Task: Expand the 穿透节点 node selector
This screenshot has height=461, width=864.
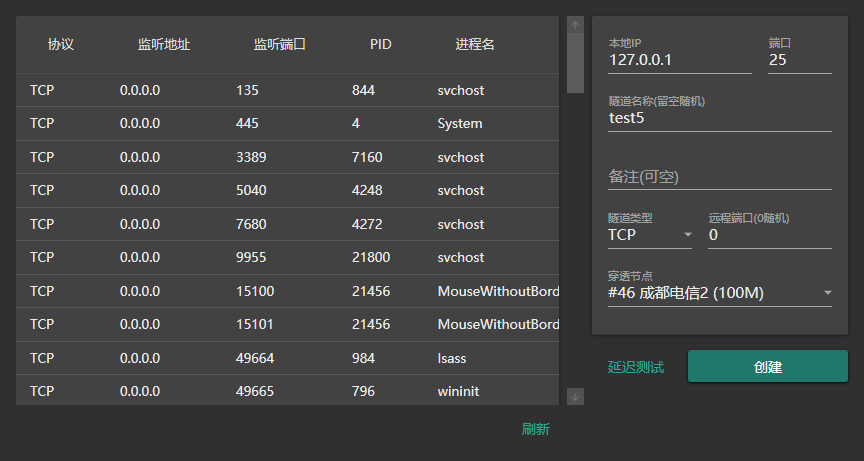Action: coord(719,293)
